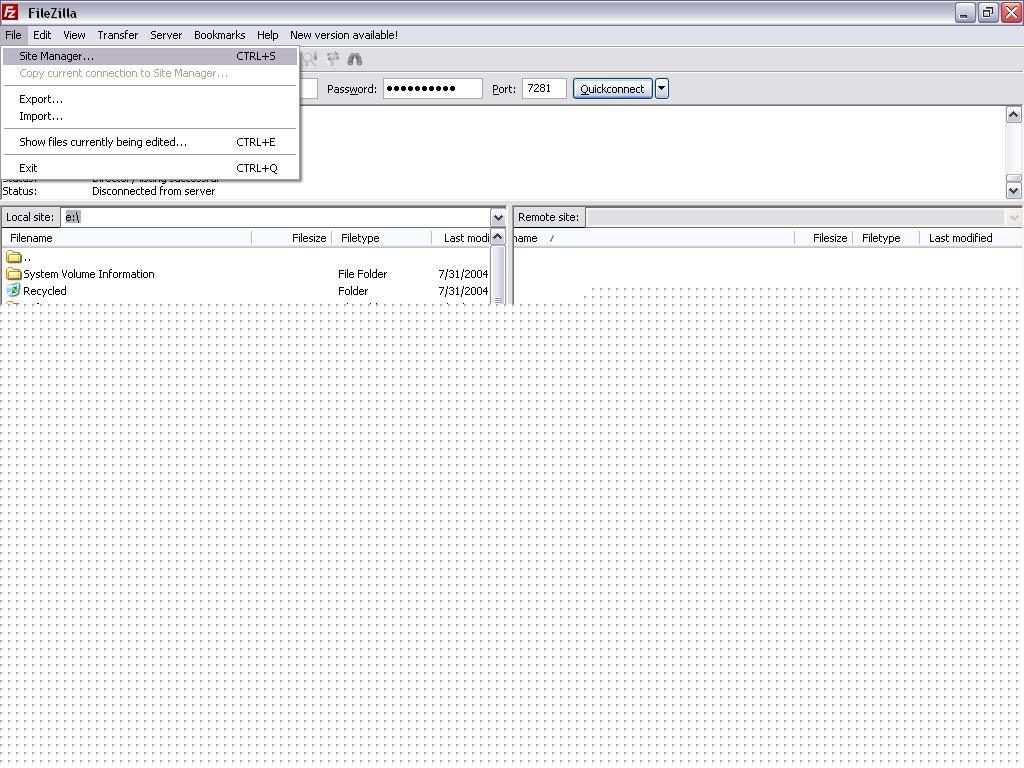Focus the Password input field
This screenshot has height=768, width=1024.
coord(432,89)
